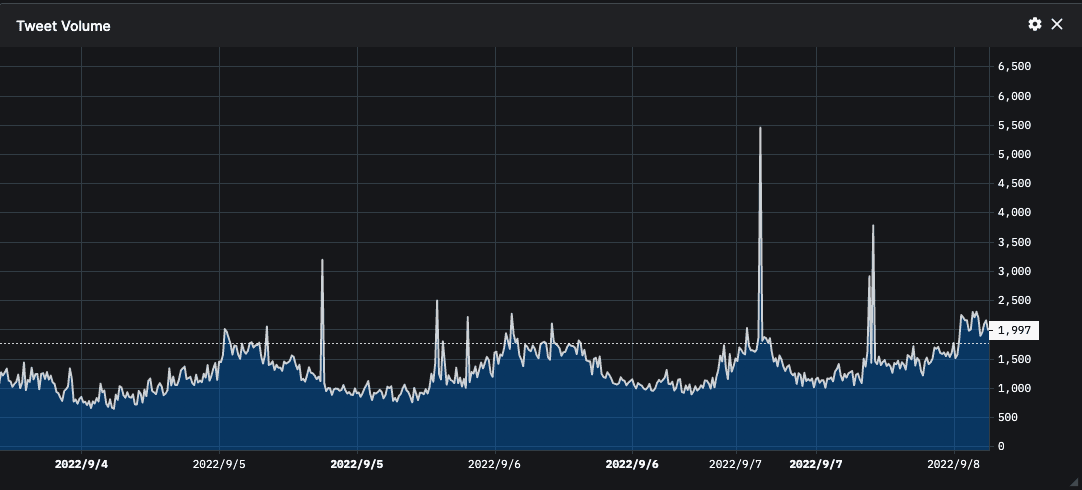Click the 500 y-axis label
Screen dimensions: 1082x490
(1007, 418)
